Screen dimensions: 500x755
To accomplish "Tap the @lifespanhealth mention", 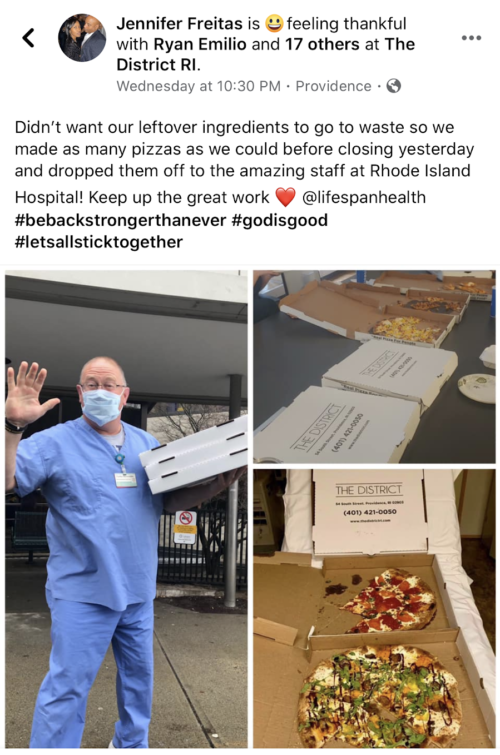I will click(364, 197).
